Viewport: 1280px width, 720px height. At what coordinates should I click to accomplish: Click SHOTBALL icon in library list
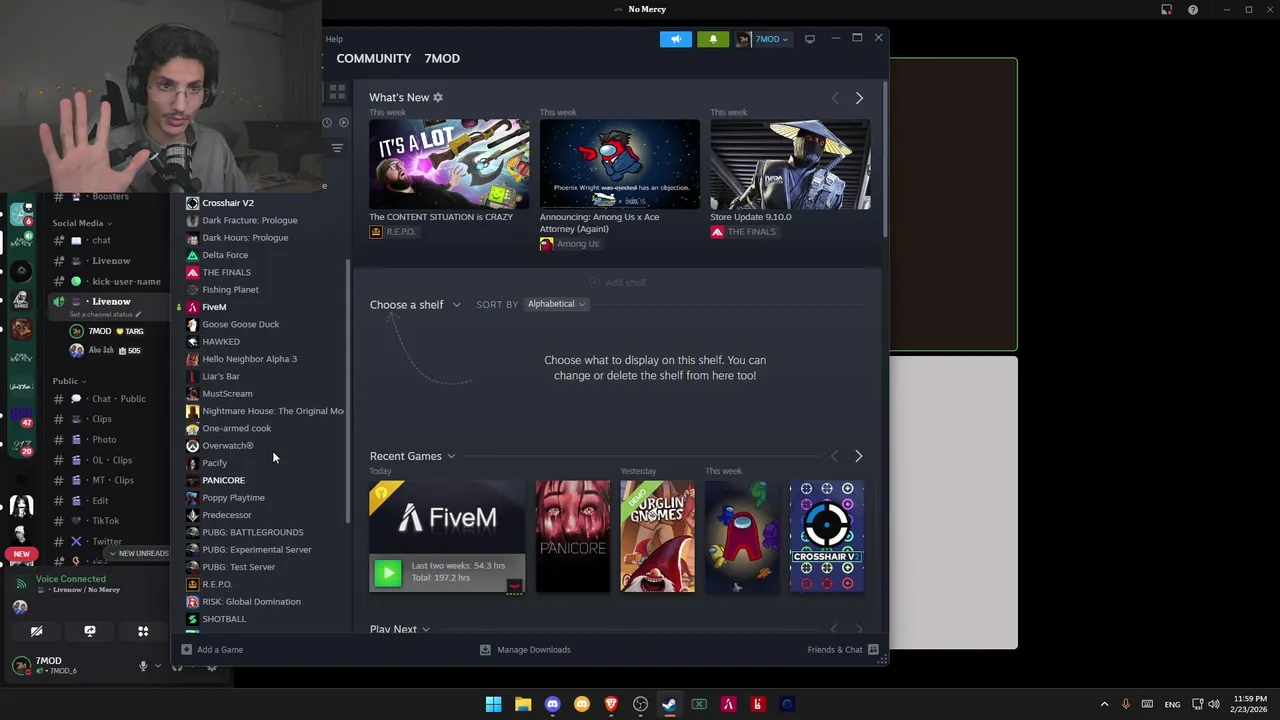(193, 619)
